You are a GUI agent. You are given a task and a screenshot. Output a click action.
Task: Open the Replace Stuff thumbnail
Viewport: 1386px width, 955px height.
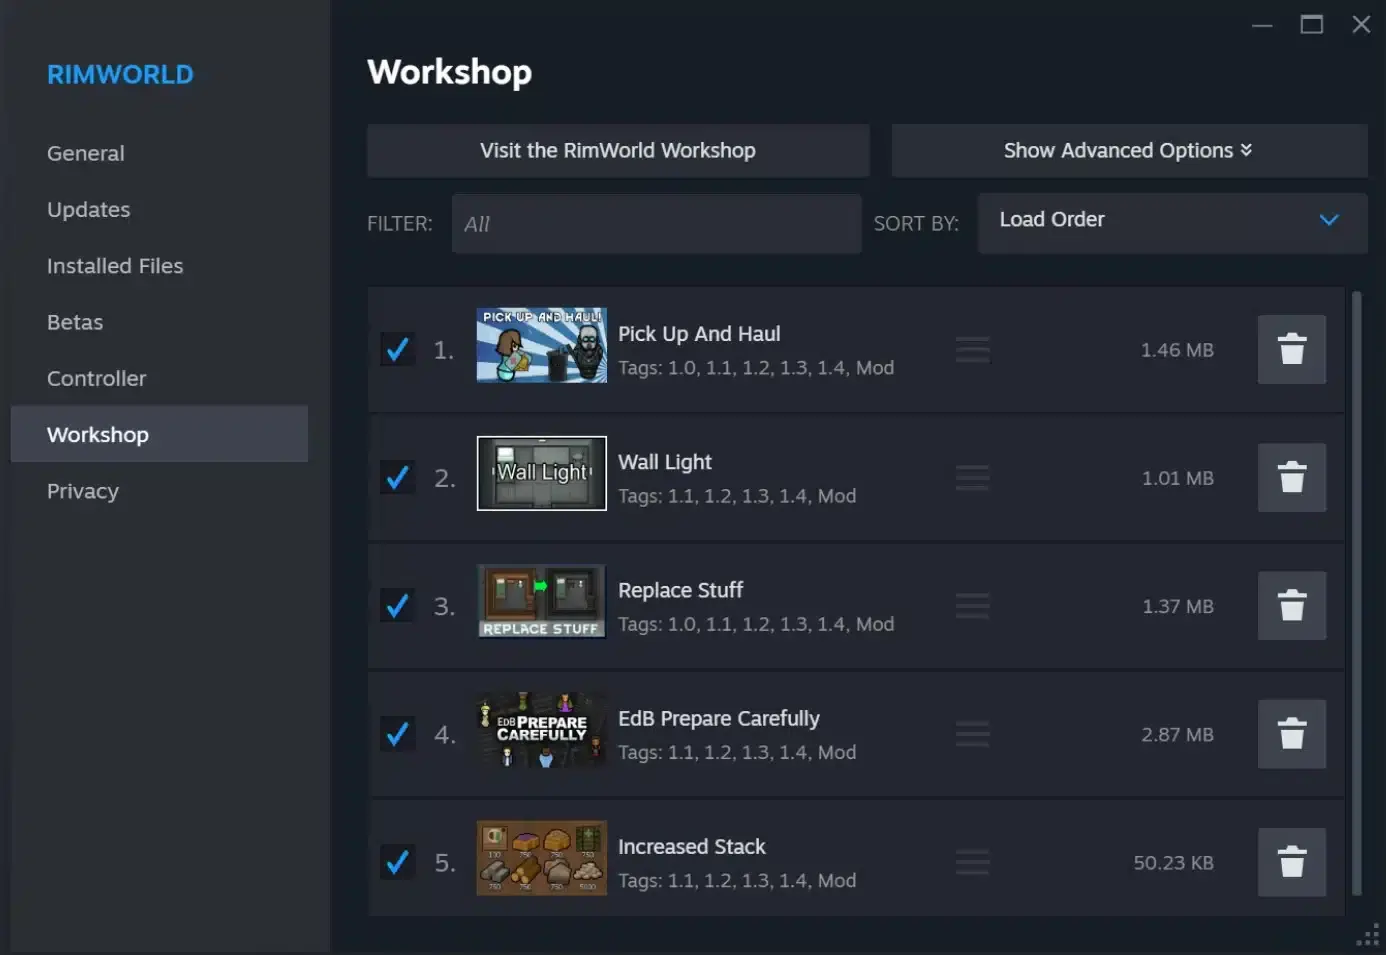point(541,601)
